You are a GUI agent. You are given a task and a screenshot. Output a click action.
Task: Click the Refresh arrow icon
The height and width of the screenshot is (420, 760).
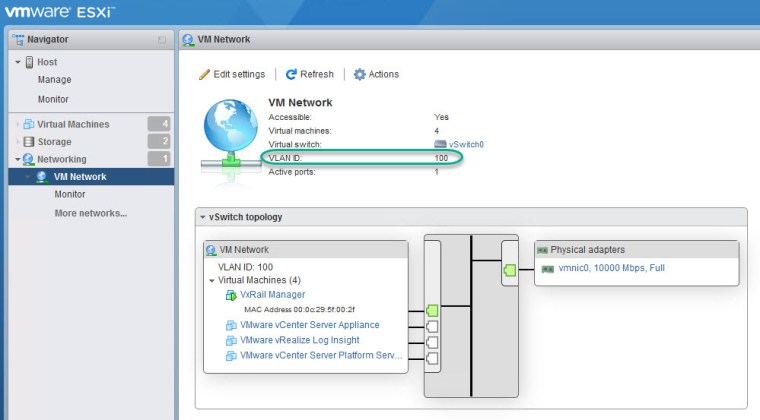pyautogui.click(x=291, y=74)
